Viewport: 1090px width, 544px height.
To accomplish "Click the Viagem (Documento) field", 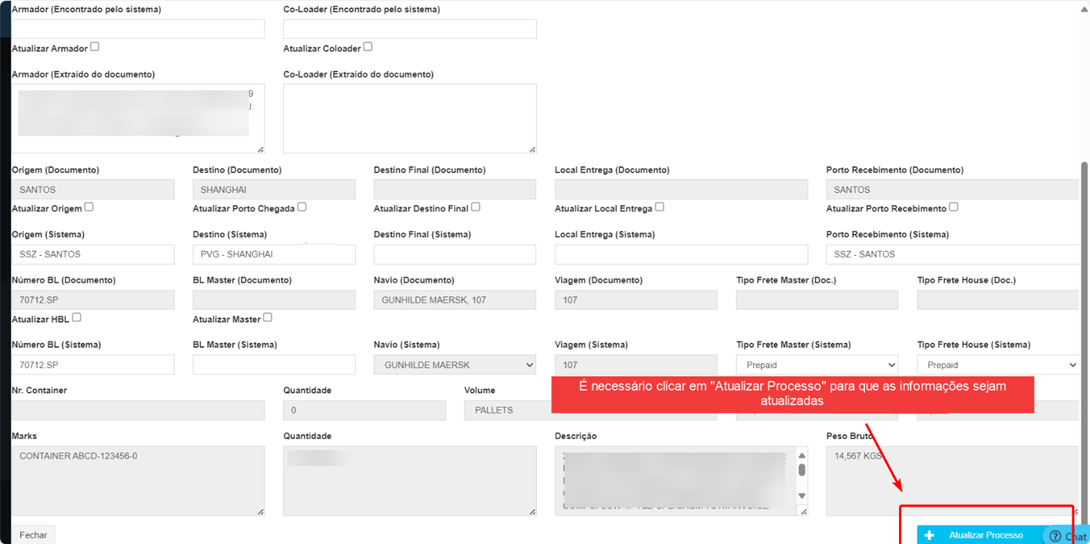I will [x=636, y=300].
